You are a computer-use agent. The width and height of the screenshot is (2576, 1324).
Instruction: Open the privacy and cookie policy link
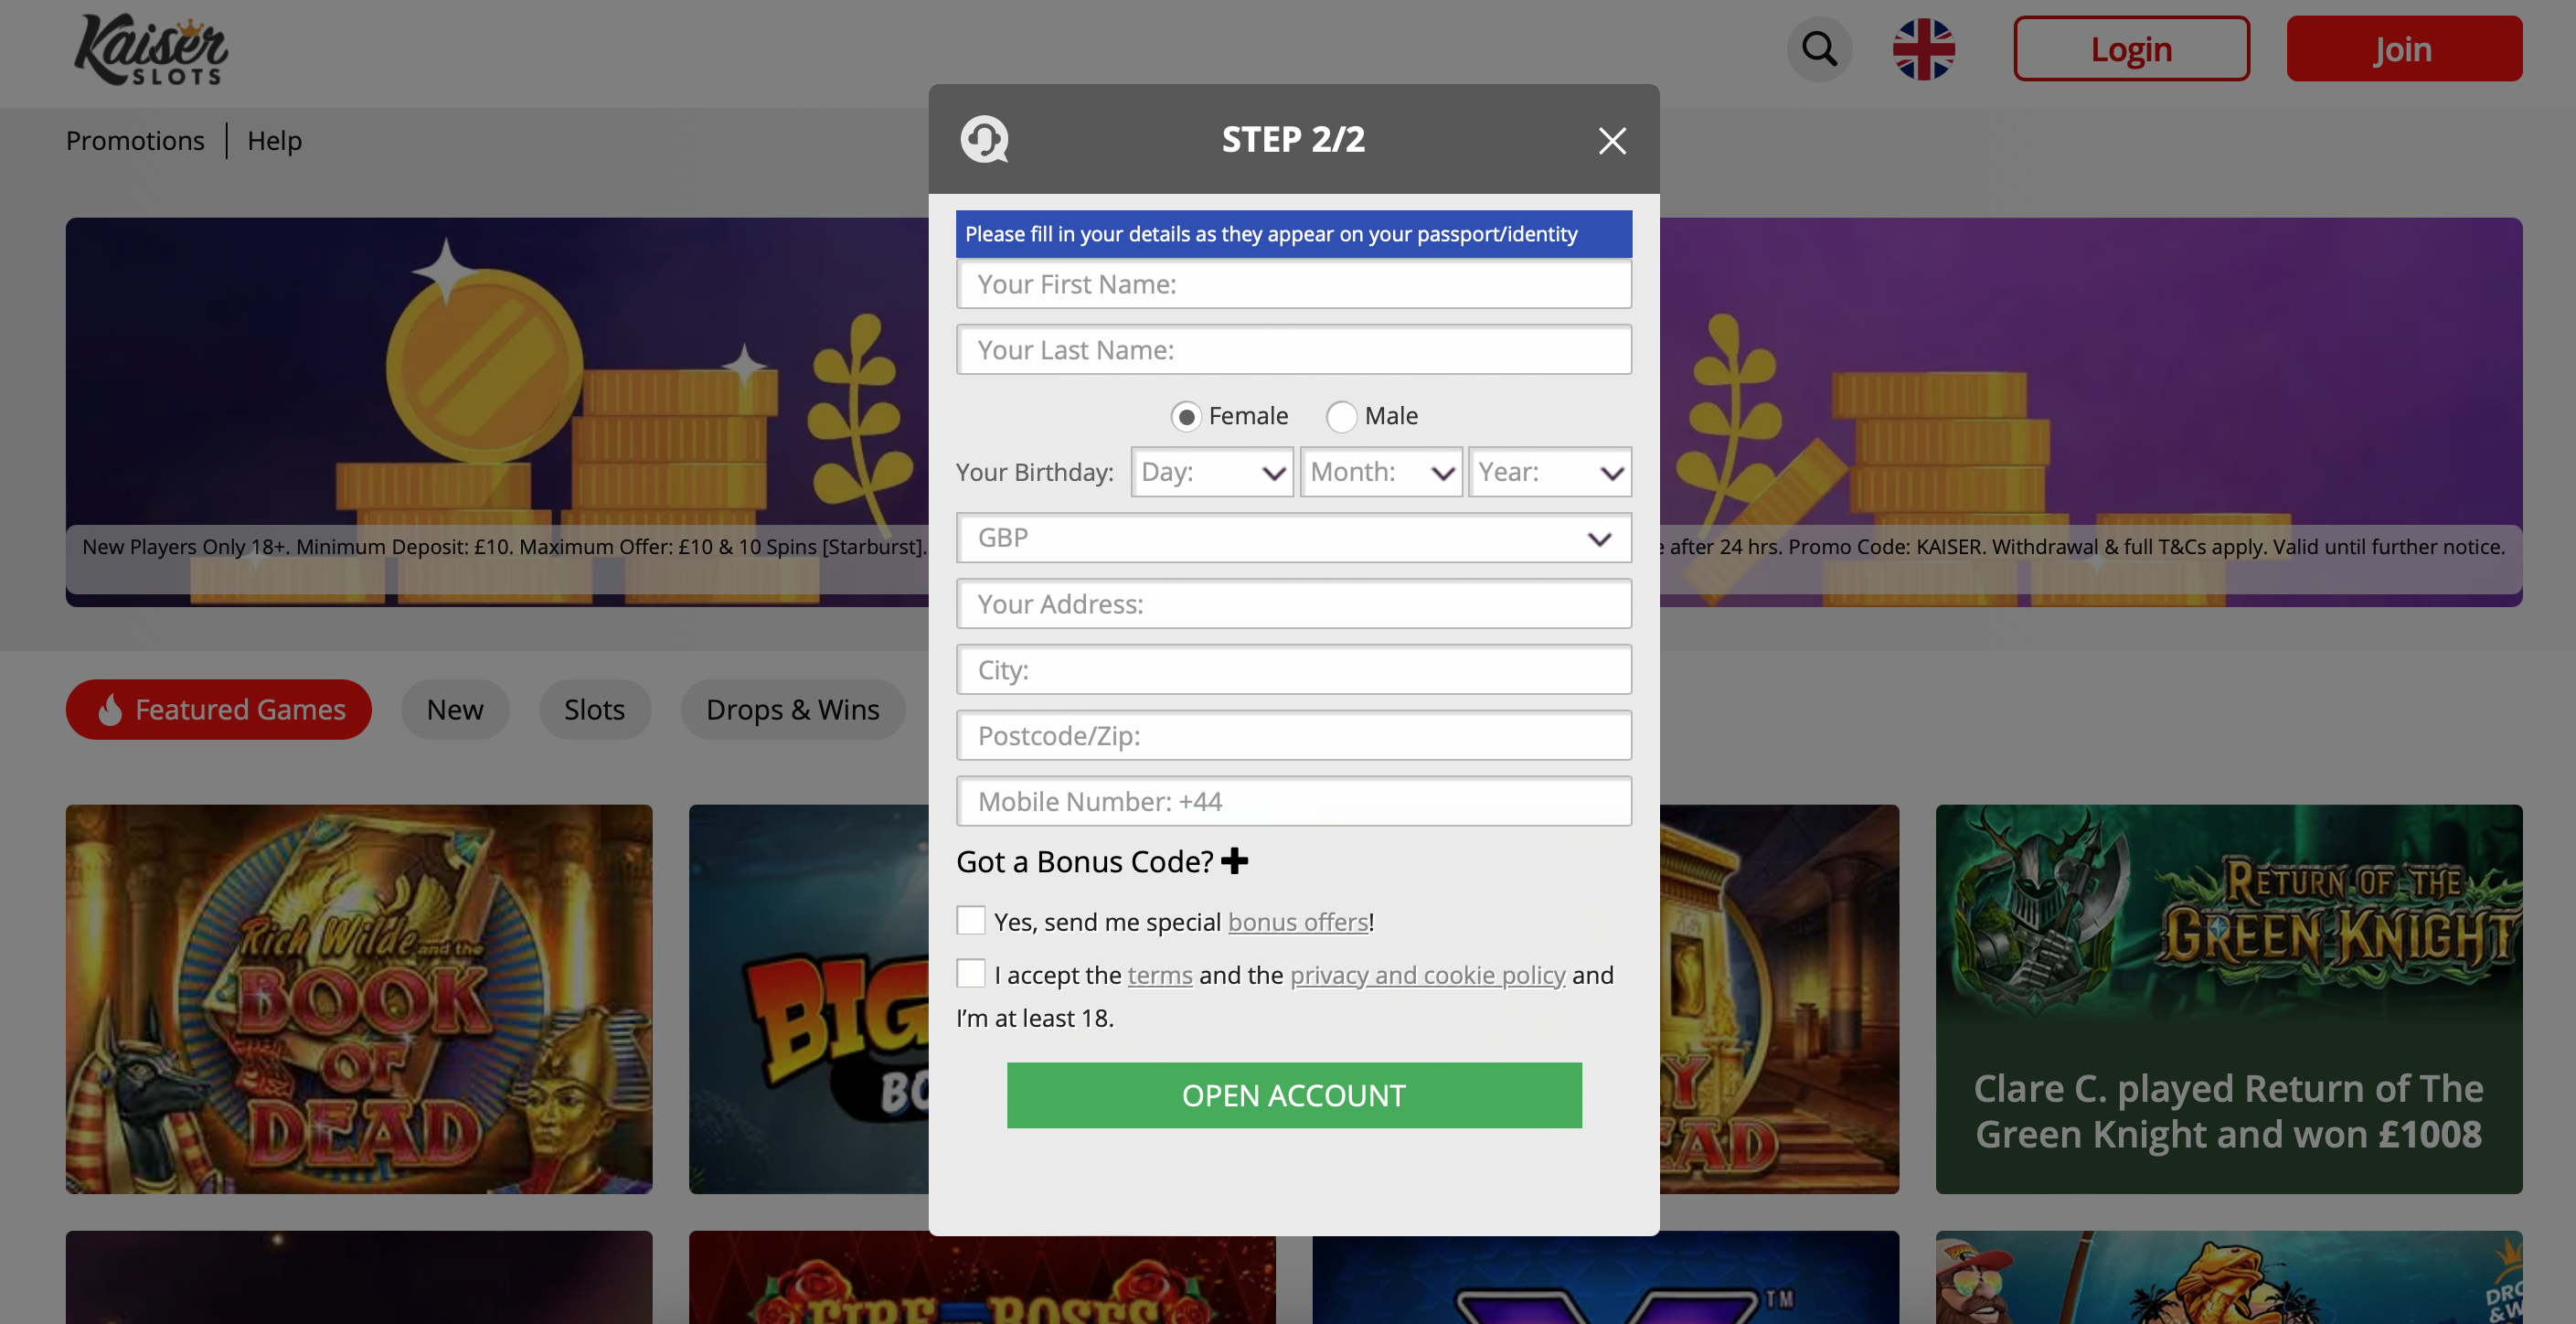[x=1427, y=975]
